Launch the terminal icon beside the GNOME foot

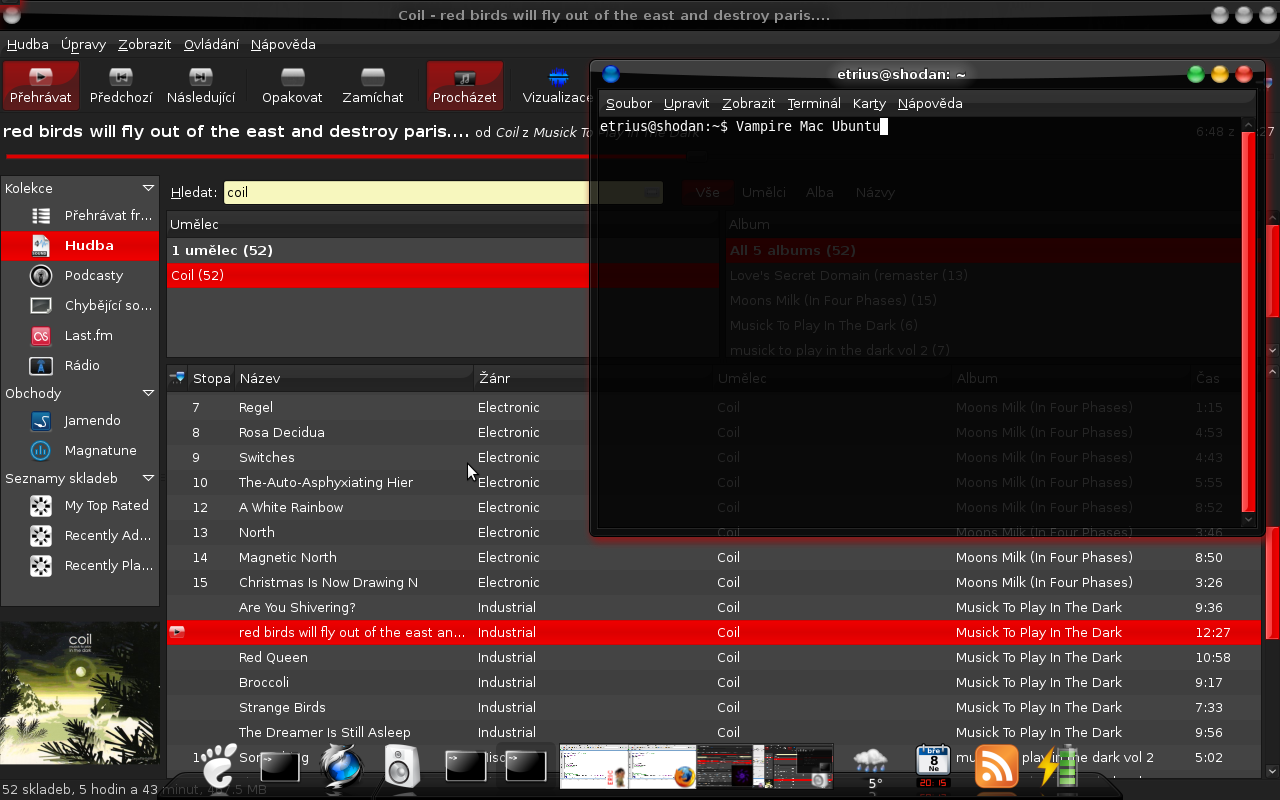point(279,766)
